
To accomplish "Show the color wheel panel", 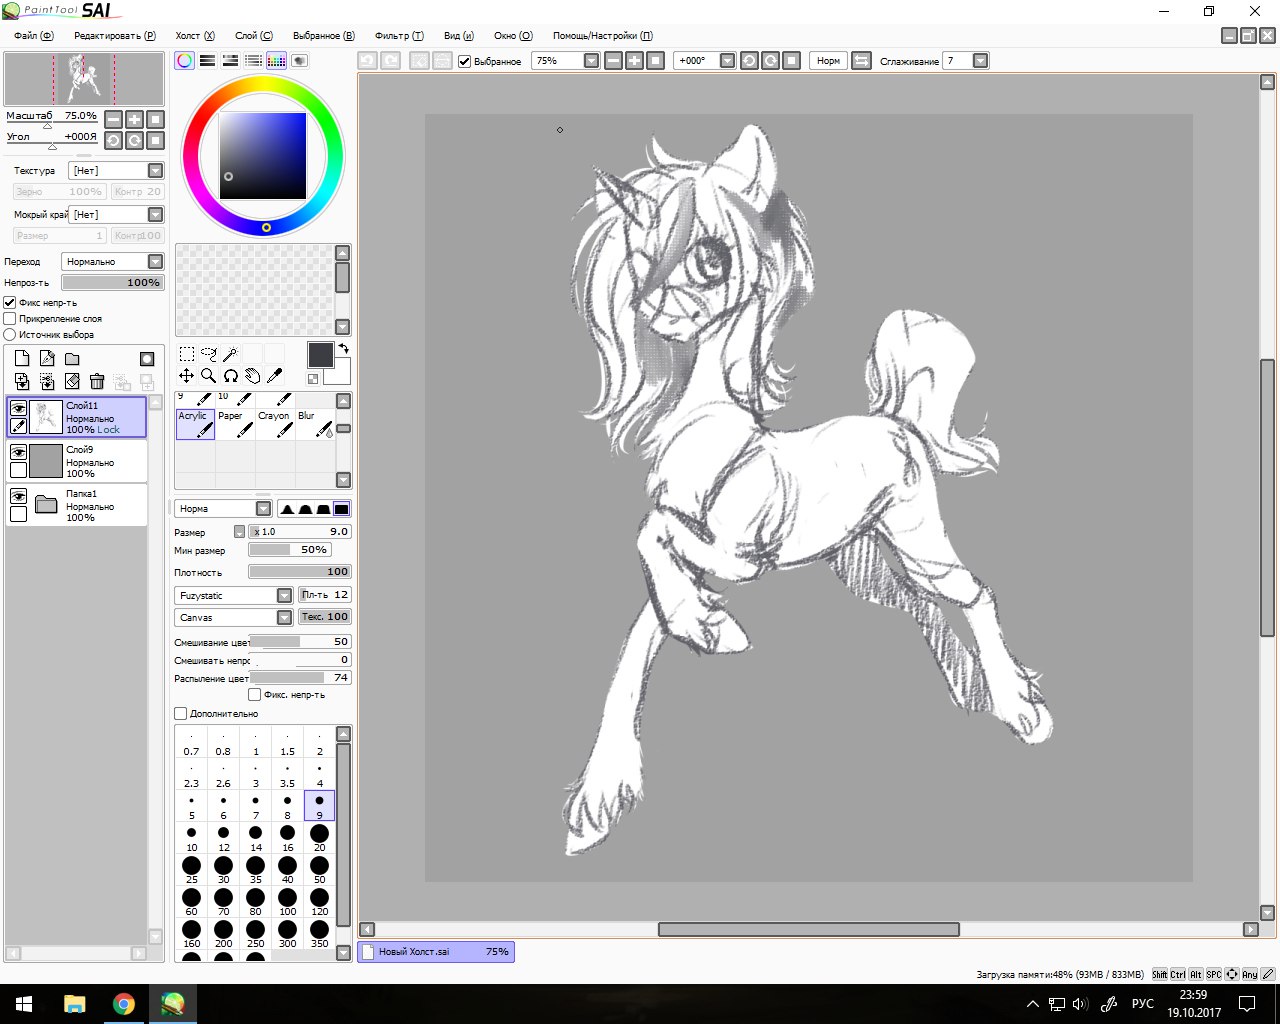I will [185, 61].
